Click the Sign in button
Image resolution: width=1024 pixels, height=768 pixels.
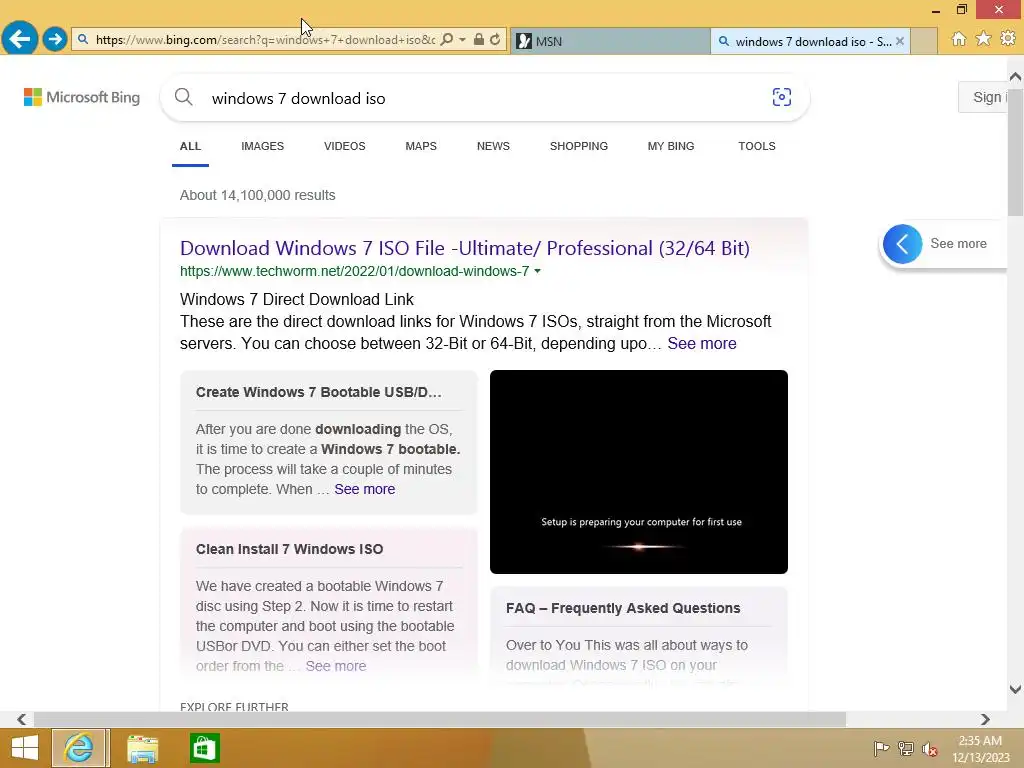tap(984, 97)
